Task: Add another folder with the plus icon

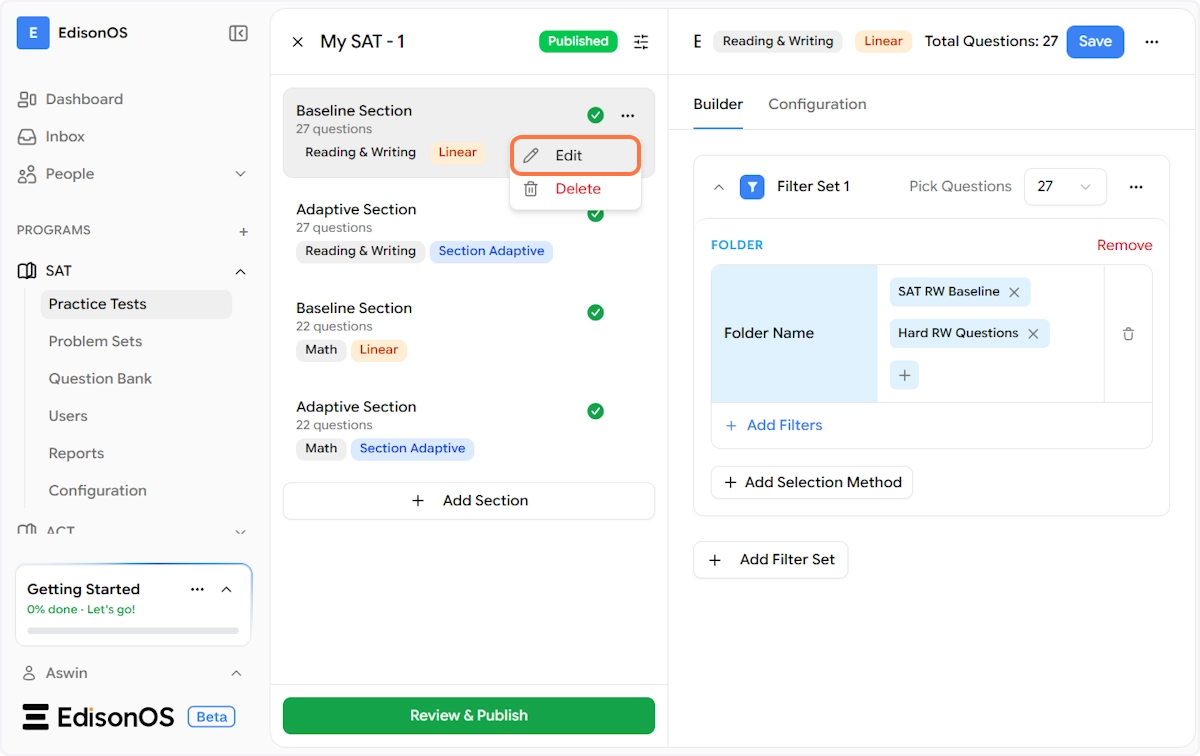Action: pyautogui.click(x=904, y=375)
